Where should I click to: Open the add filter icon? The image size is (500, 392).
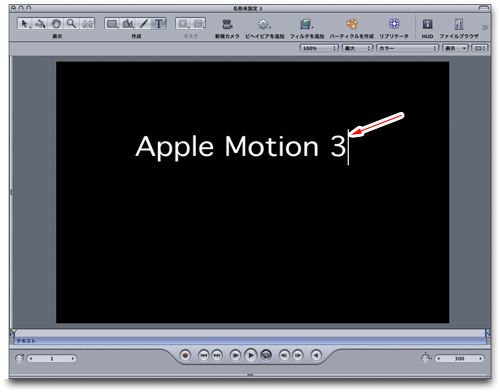[306, 24]
